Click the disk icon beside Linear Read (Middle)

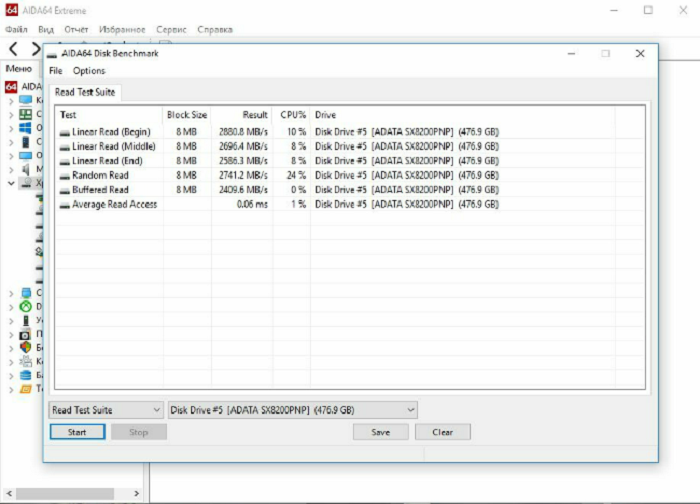tap(65, 147)
